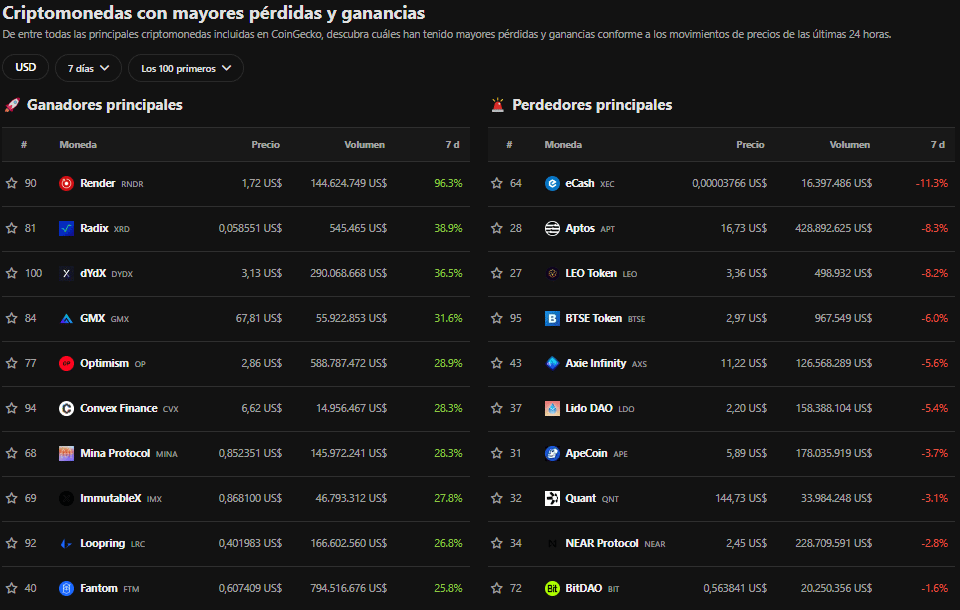Screen dimensions: 960x610
Task: Click the Loopring logo icon
Action: (66, 543)
